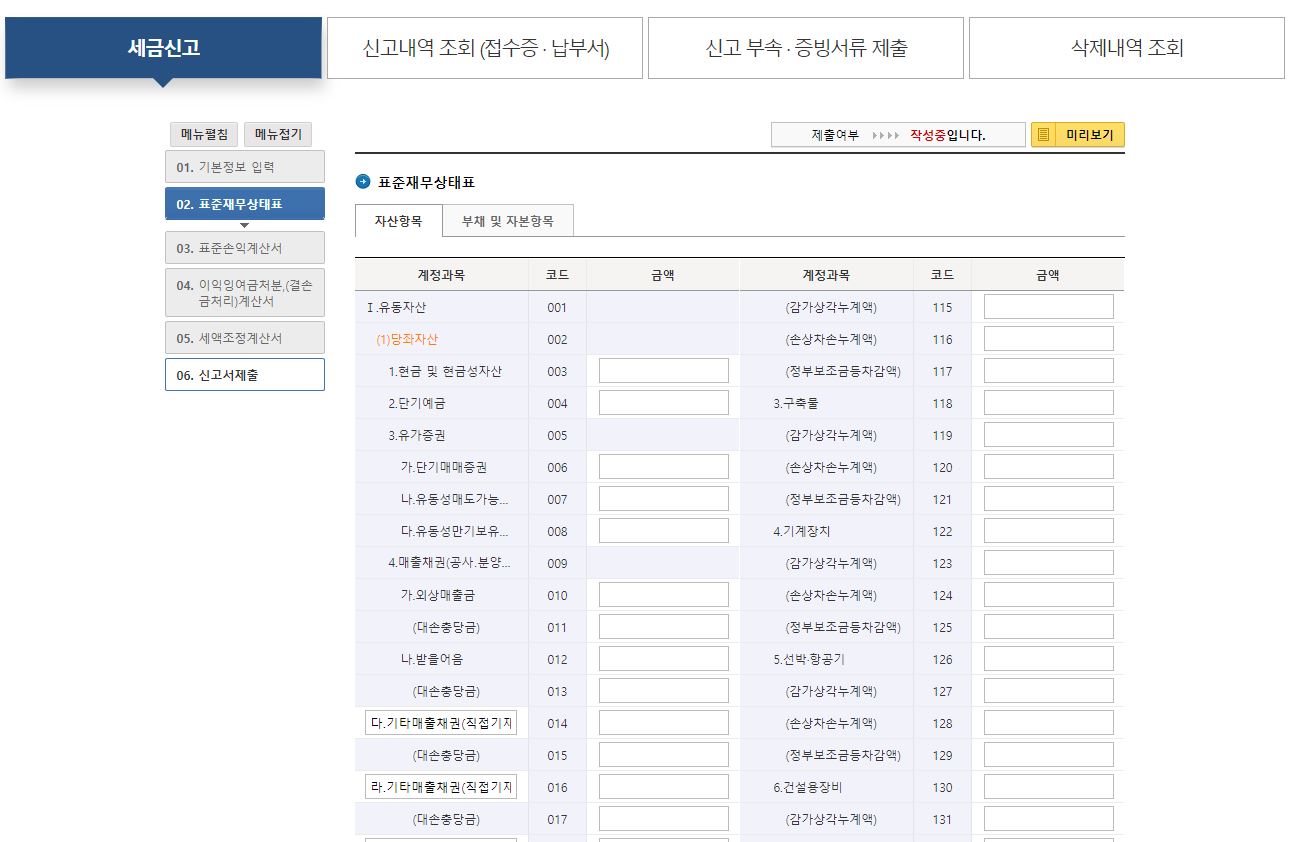Image resolution: width=1315 pixels, height=842 pixels.
Task: Click the 메뉴펼침 button
Action: (x=204, y=135)
